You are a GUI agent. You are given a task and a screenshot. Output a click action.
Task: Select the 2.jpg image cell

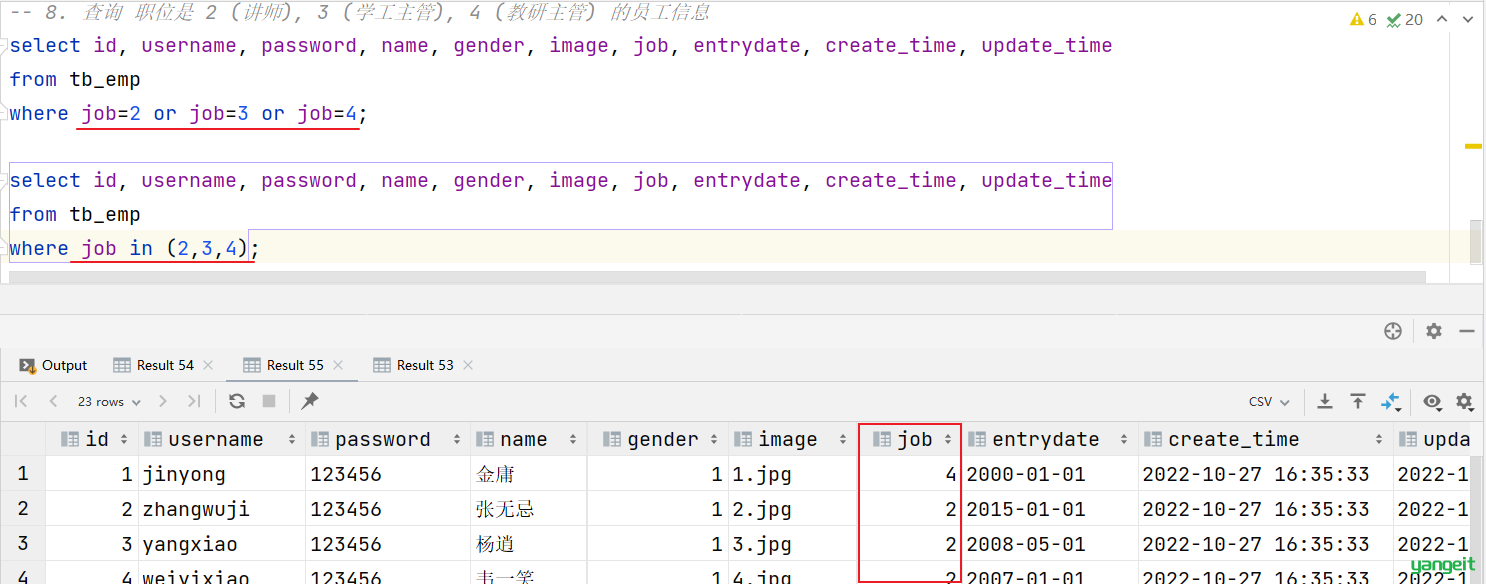[x=793, y=509]
